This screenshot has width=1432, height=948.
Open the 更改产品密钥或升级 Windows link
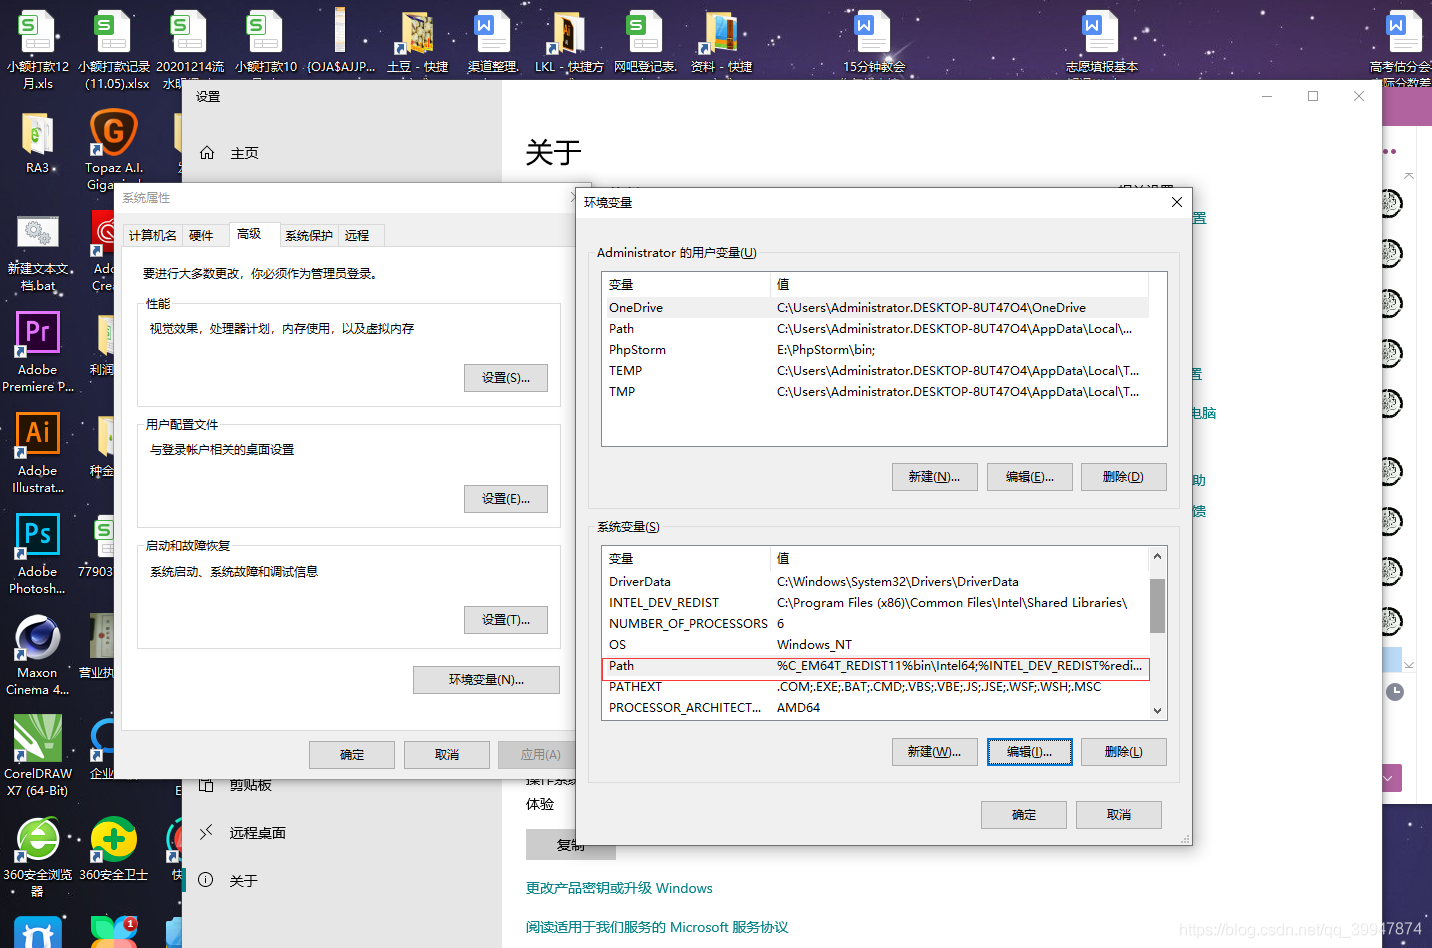coord(619,888)
